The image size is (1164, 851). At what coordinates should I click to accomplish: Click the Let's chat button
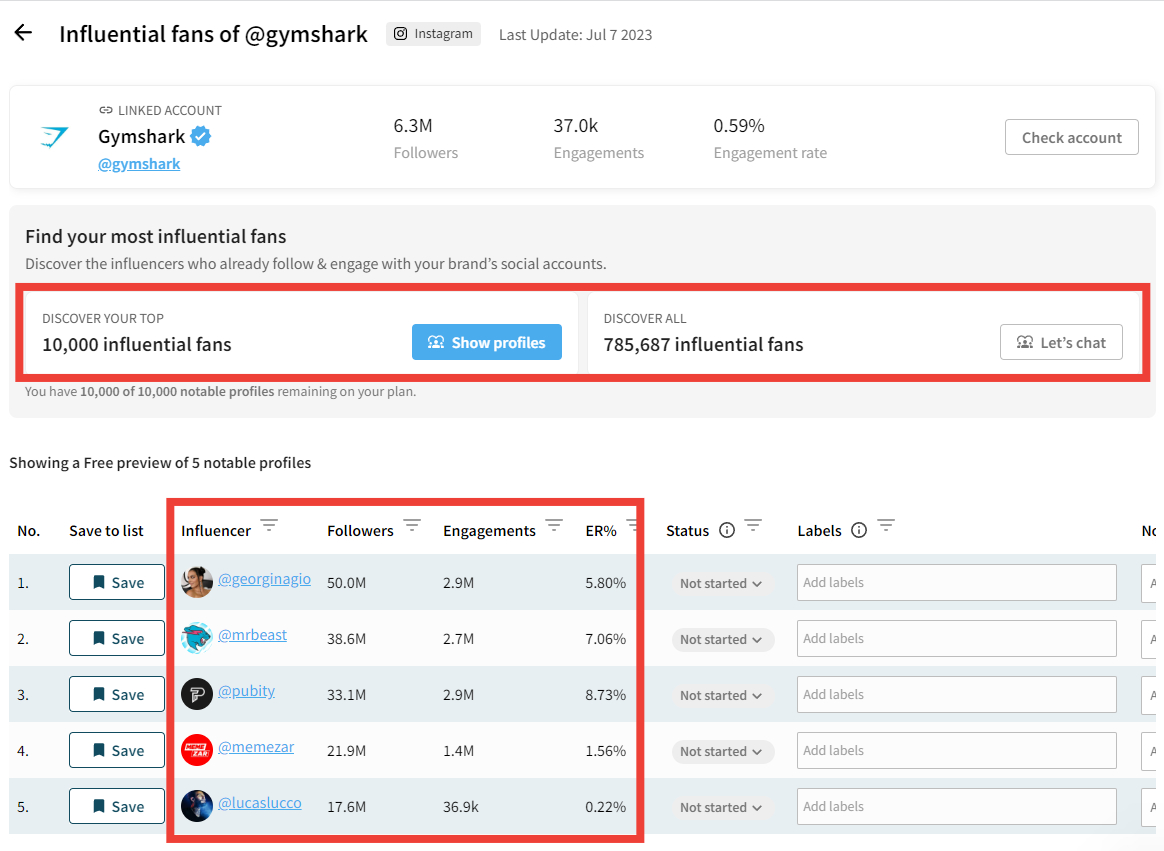(1061, 342)
